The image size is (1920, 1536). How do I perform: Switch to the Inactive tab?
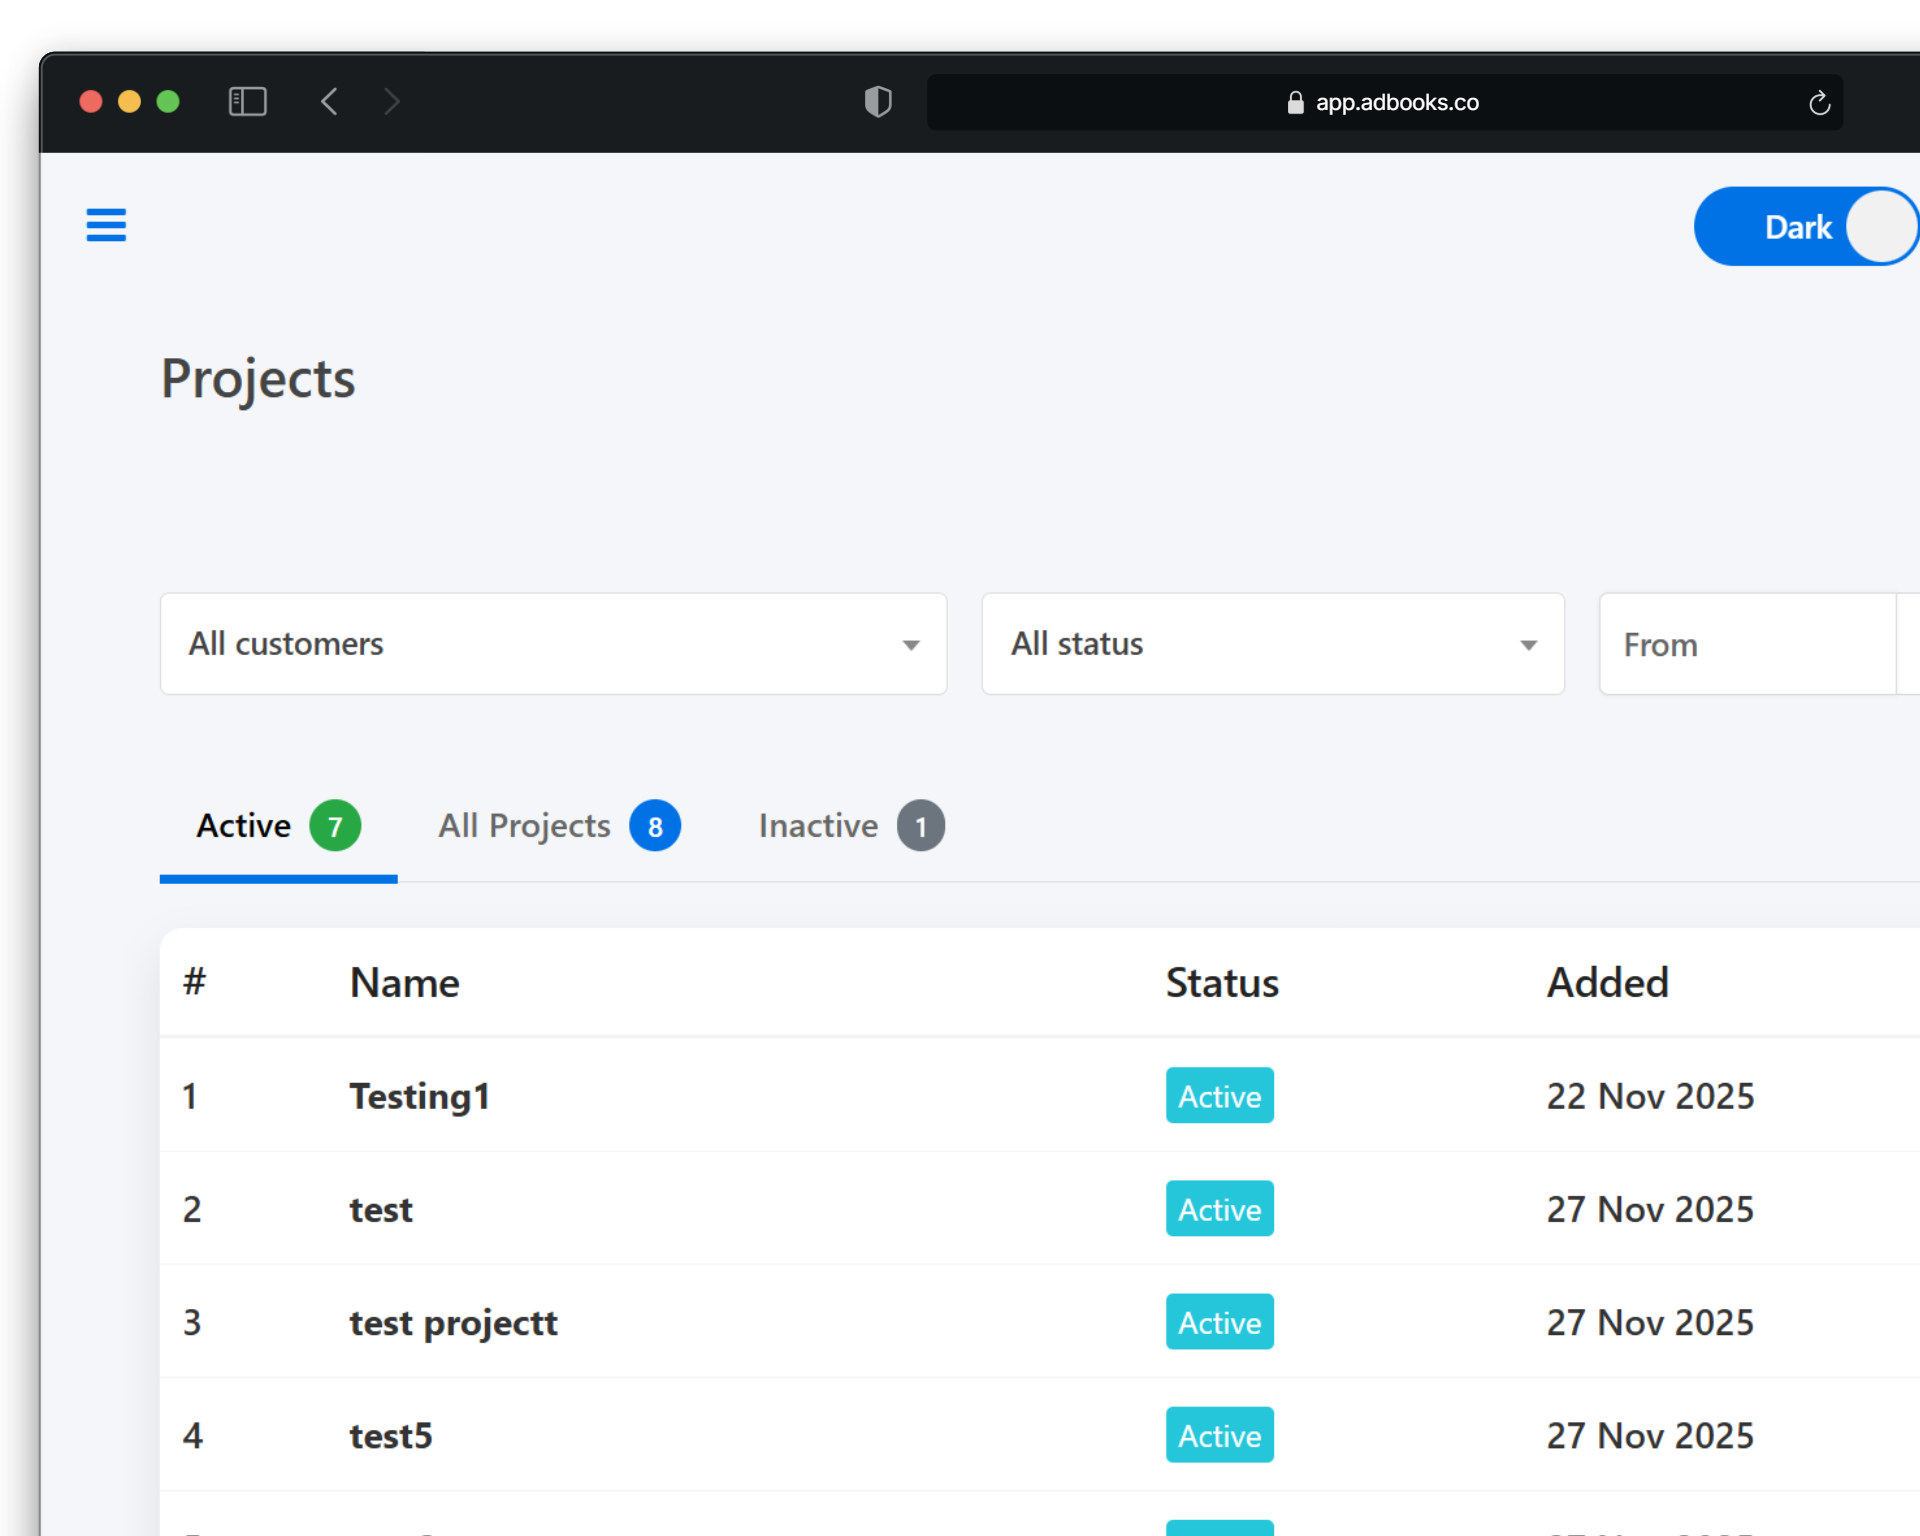pos(818,826)
